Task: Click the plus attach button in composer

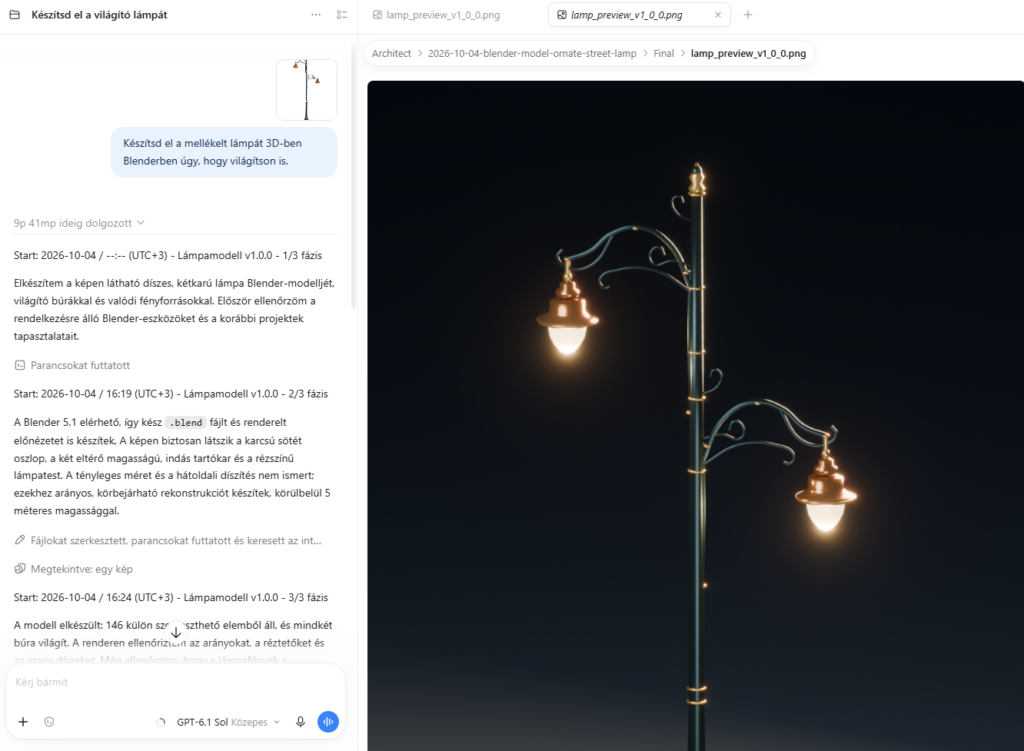Action: coord(23,722)
